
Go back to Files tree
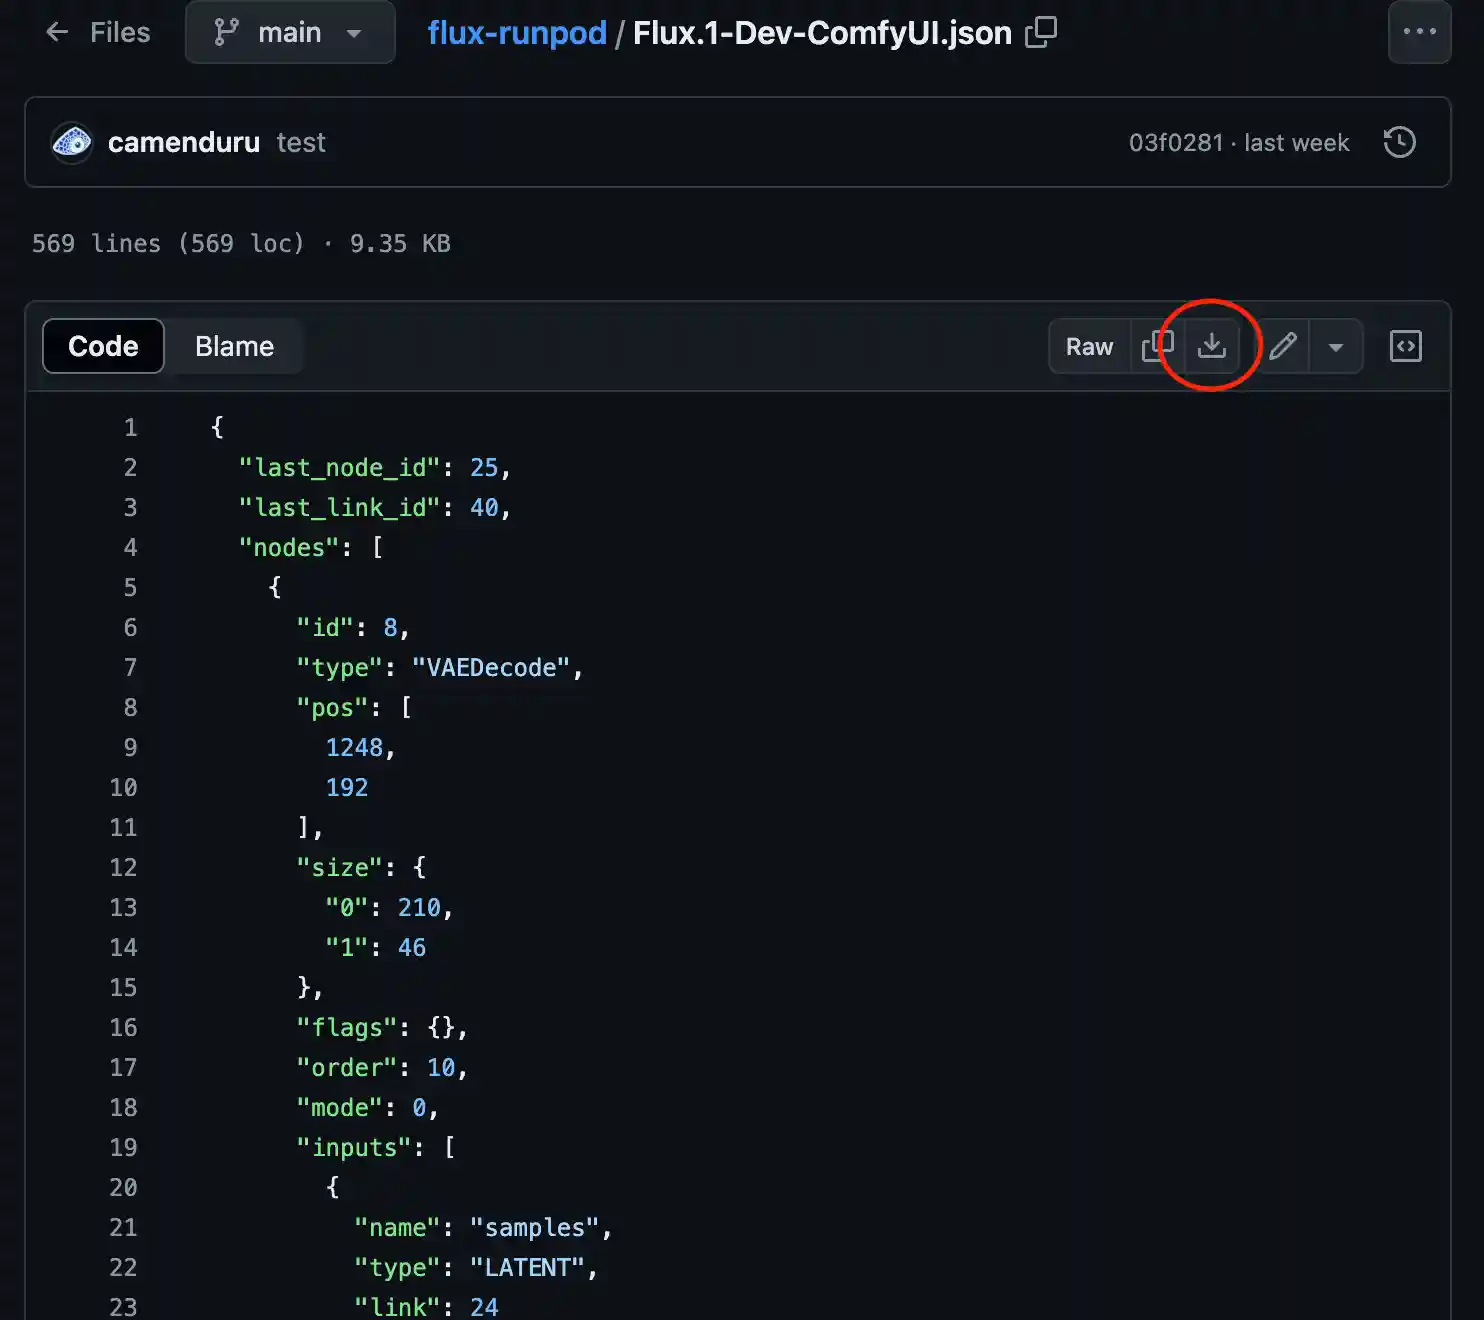(x=98, y=32)
